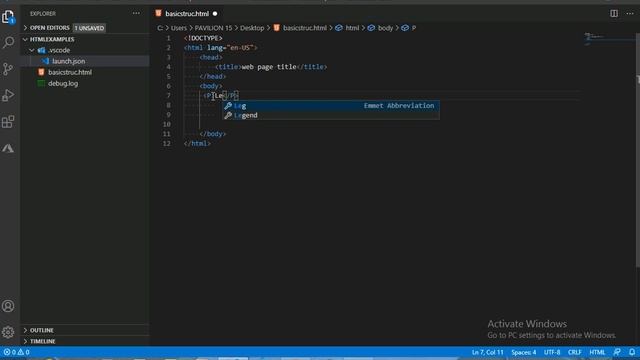Place cursor on the DOCTYPE line
This screenshot has height=360, width=640.
coord(203,38)
